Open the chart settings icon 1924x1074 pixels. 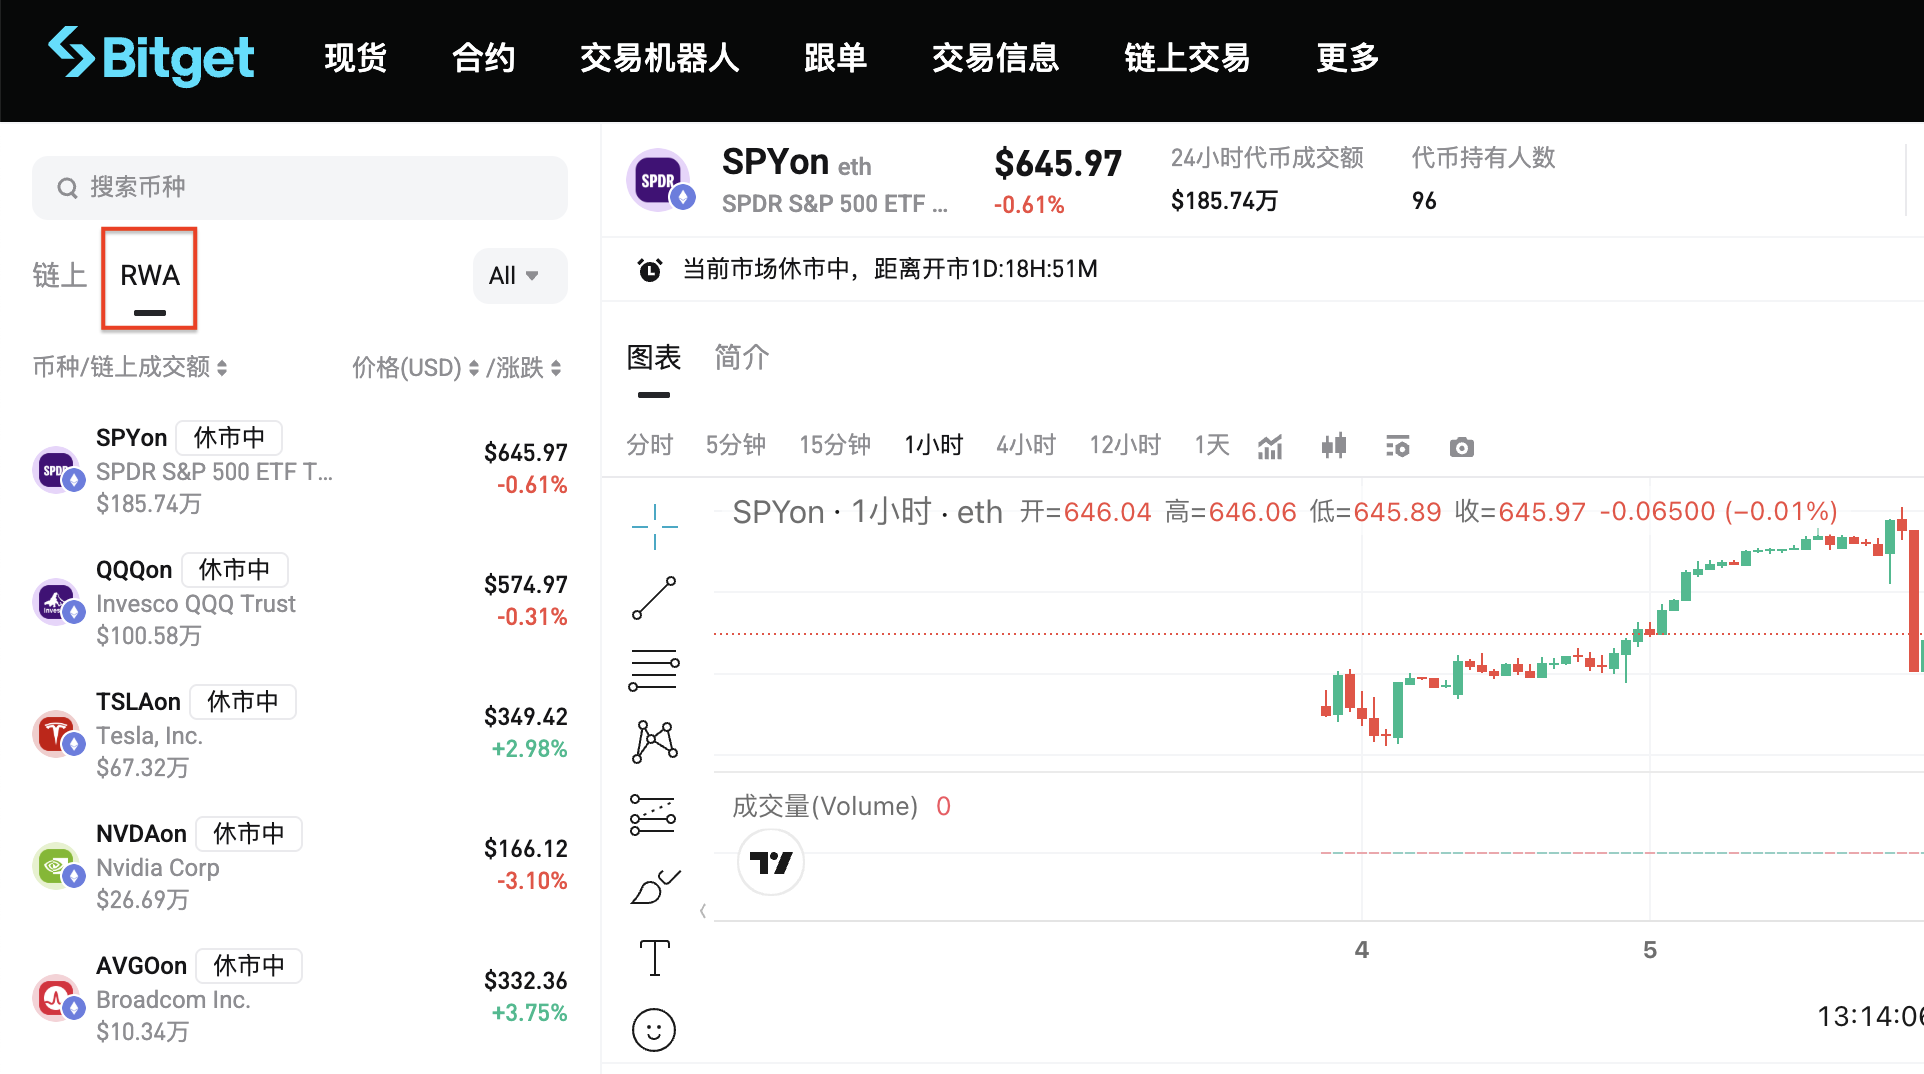1398,446
